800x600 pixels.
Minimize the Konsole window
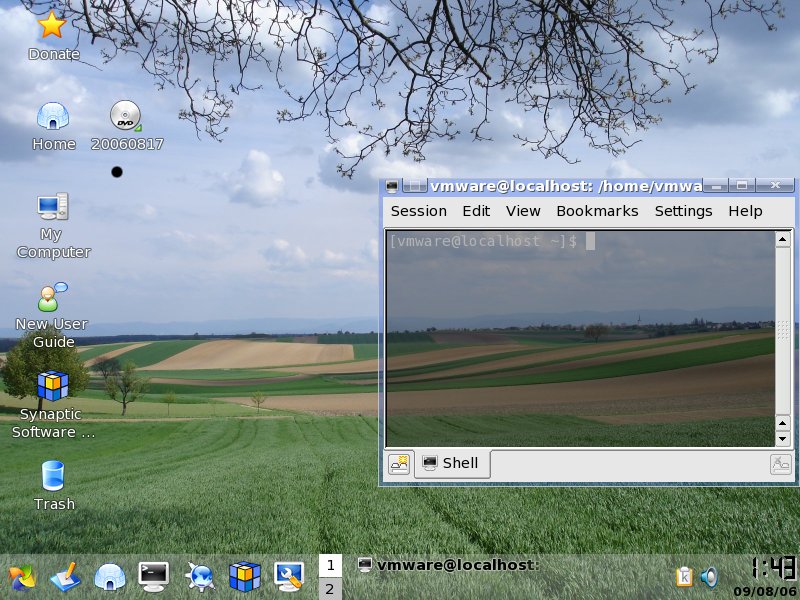coord(716,186)
